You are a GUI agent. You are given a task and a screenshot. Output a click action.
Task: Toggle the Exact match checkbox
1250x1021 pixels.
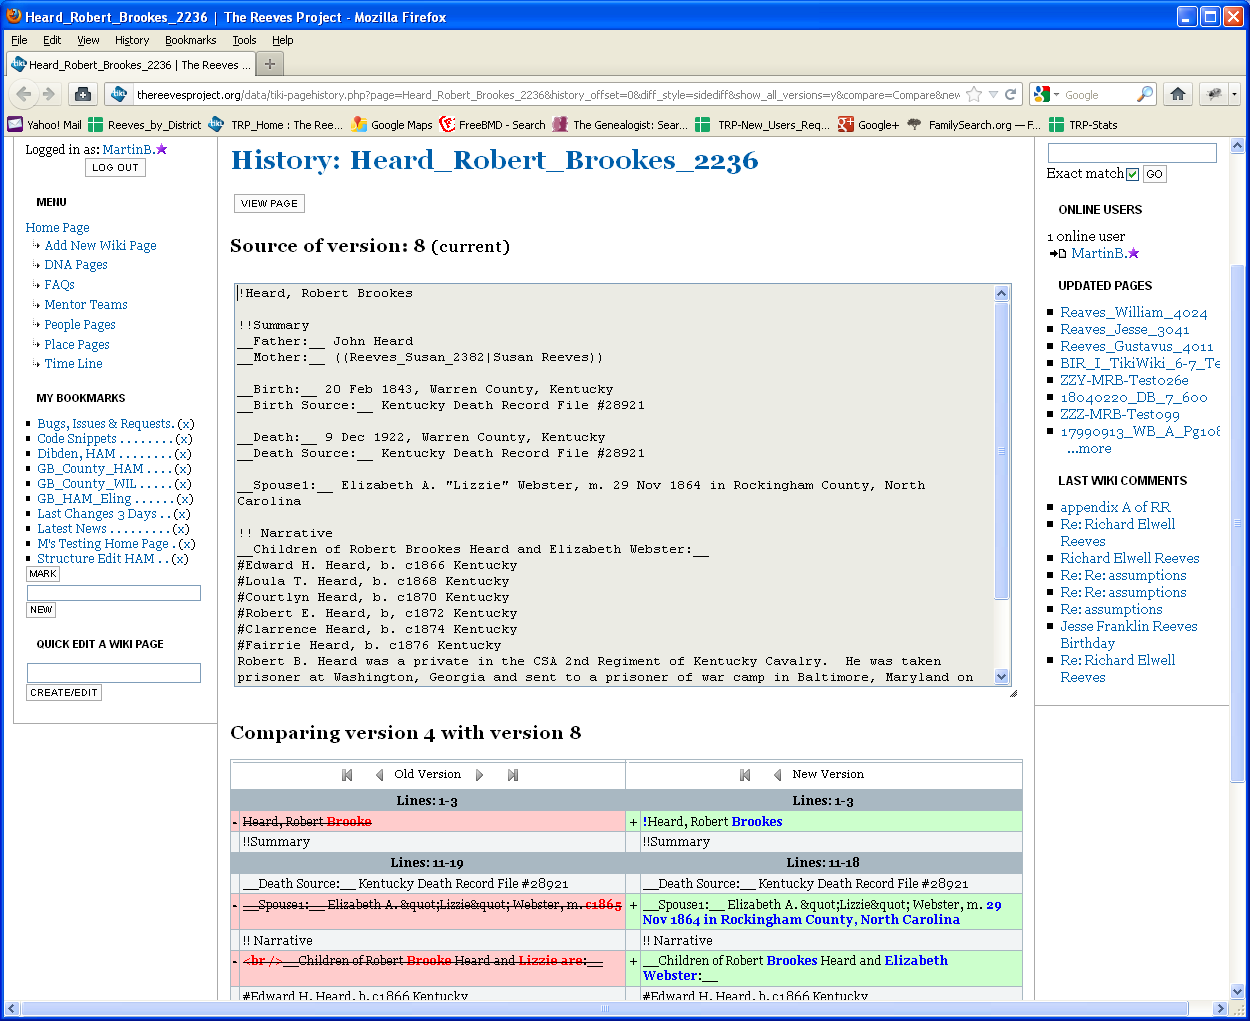pos(1132,174)
